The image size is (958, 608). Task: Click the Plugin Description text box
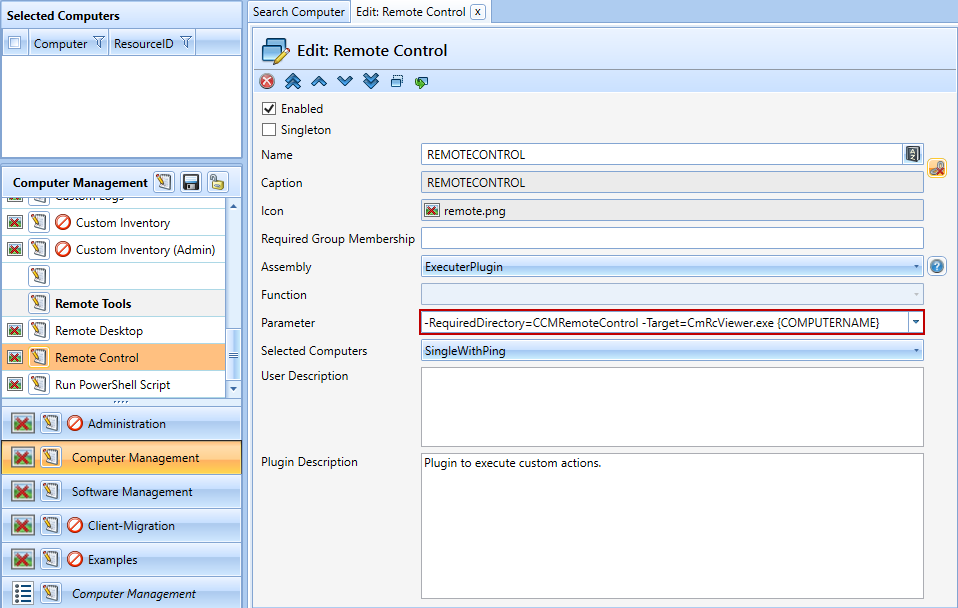click(672, 526)
